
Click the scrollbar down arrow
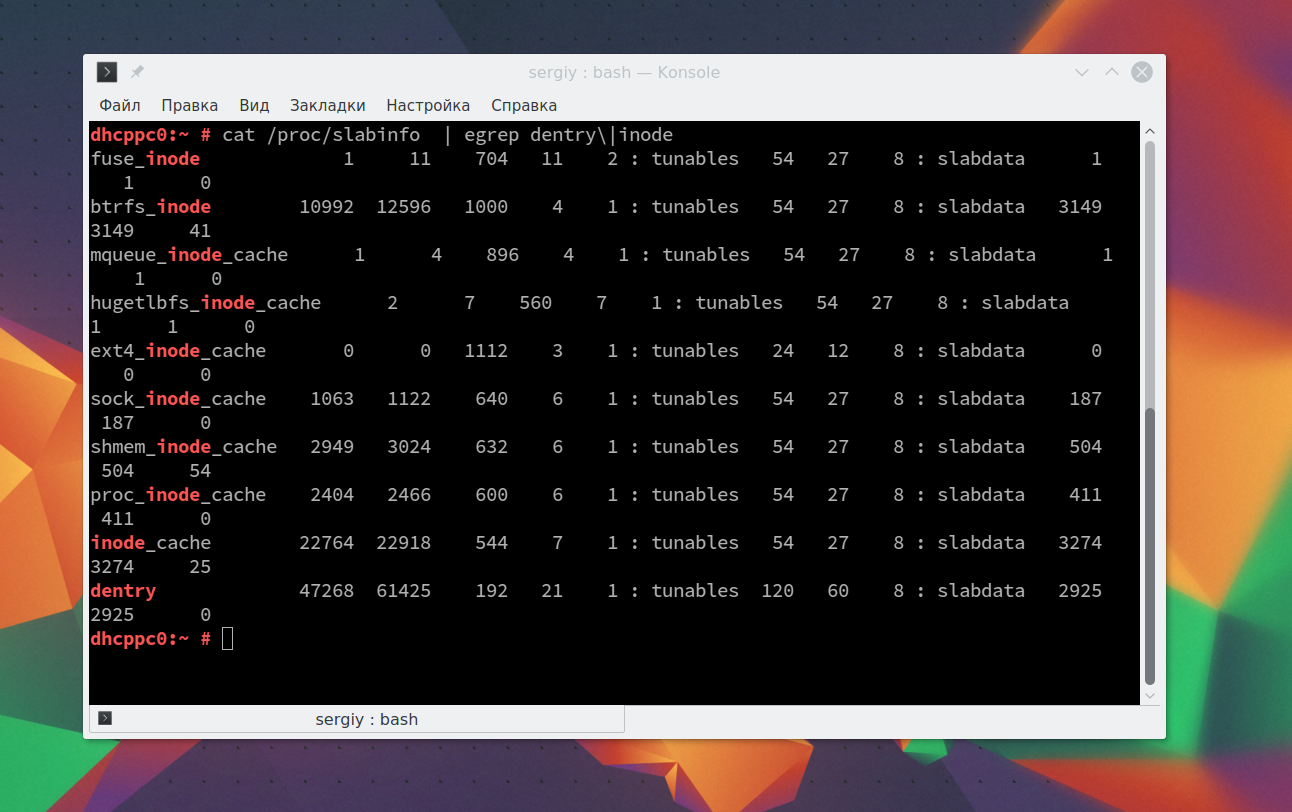(1149, 695)
